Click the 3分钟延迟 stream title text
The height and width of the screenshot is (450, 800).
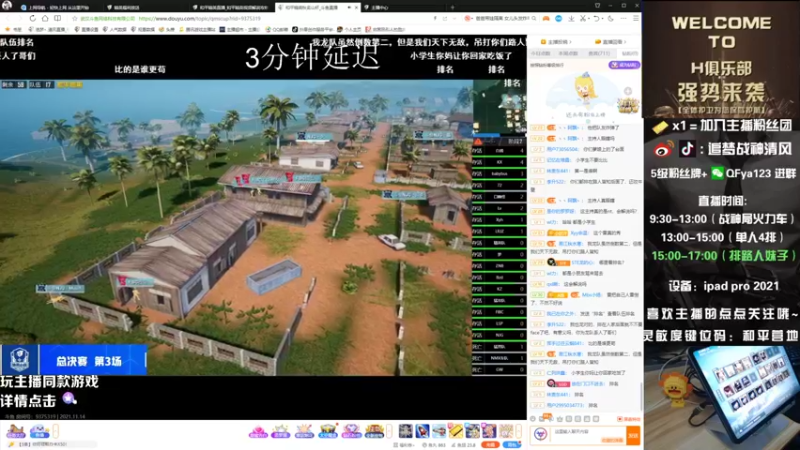[312, 57]
